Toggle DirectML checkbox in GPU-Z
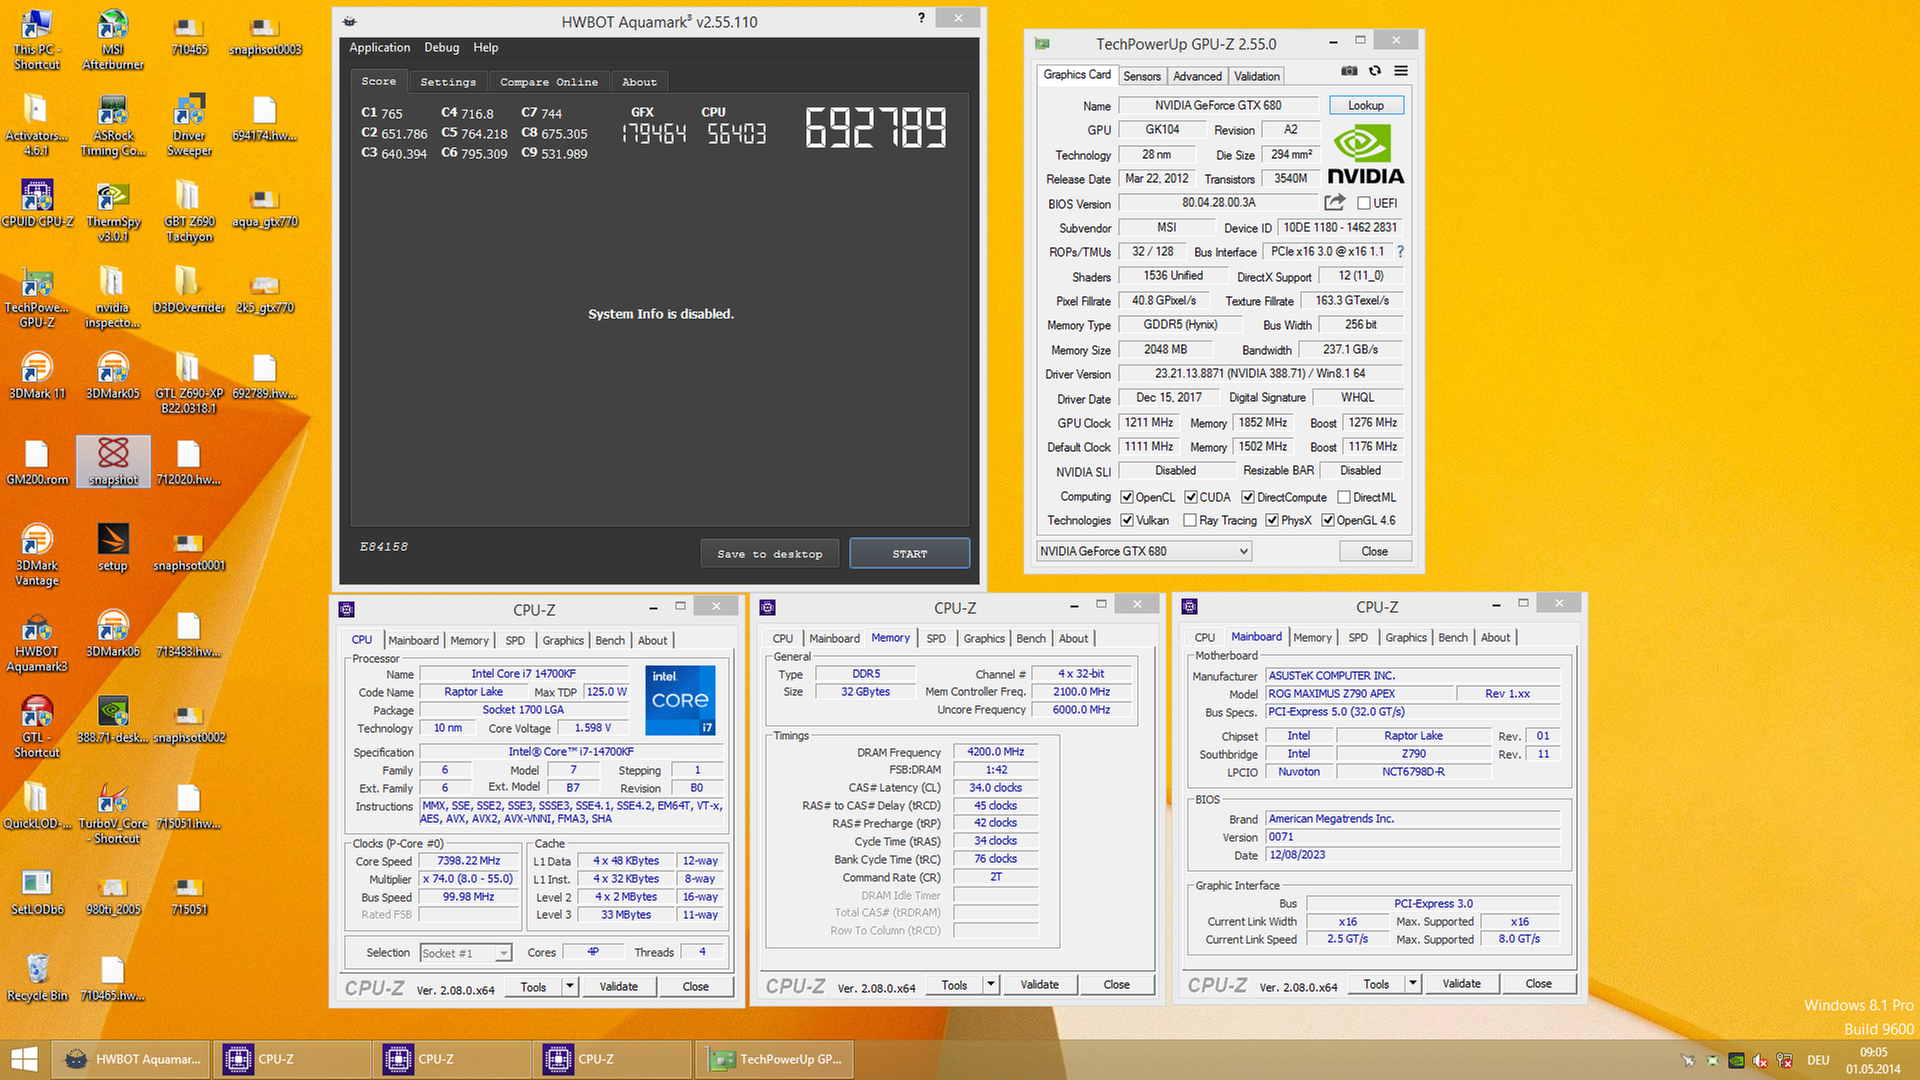The width and height of the screenshot is (1920, 1080). coord(1344,497)
